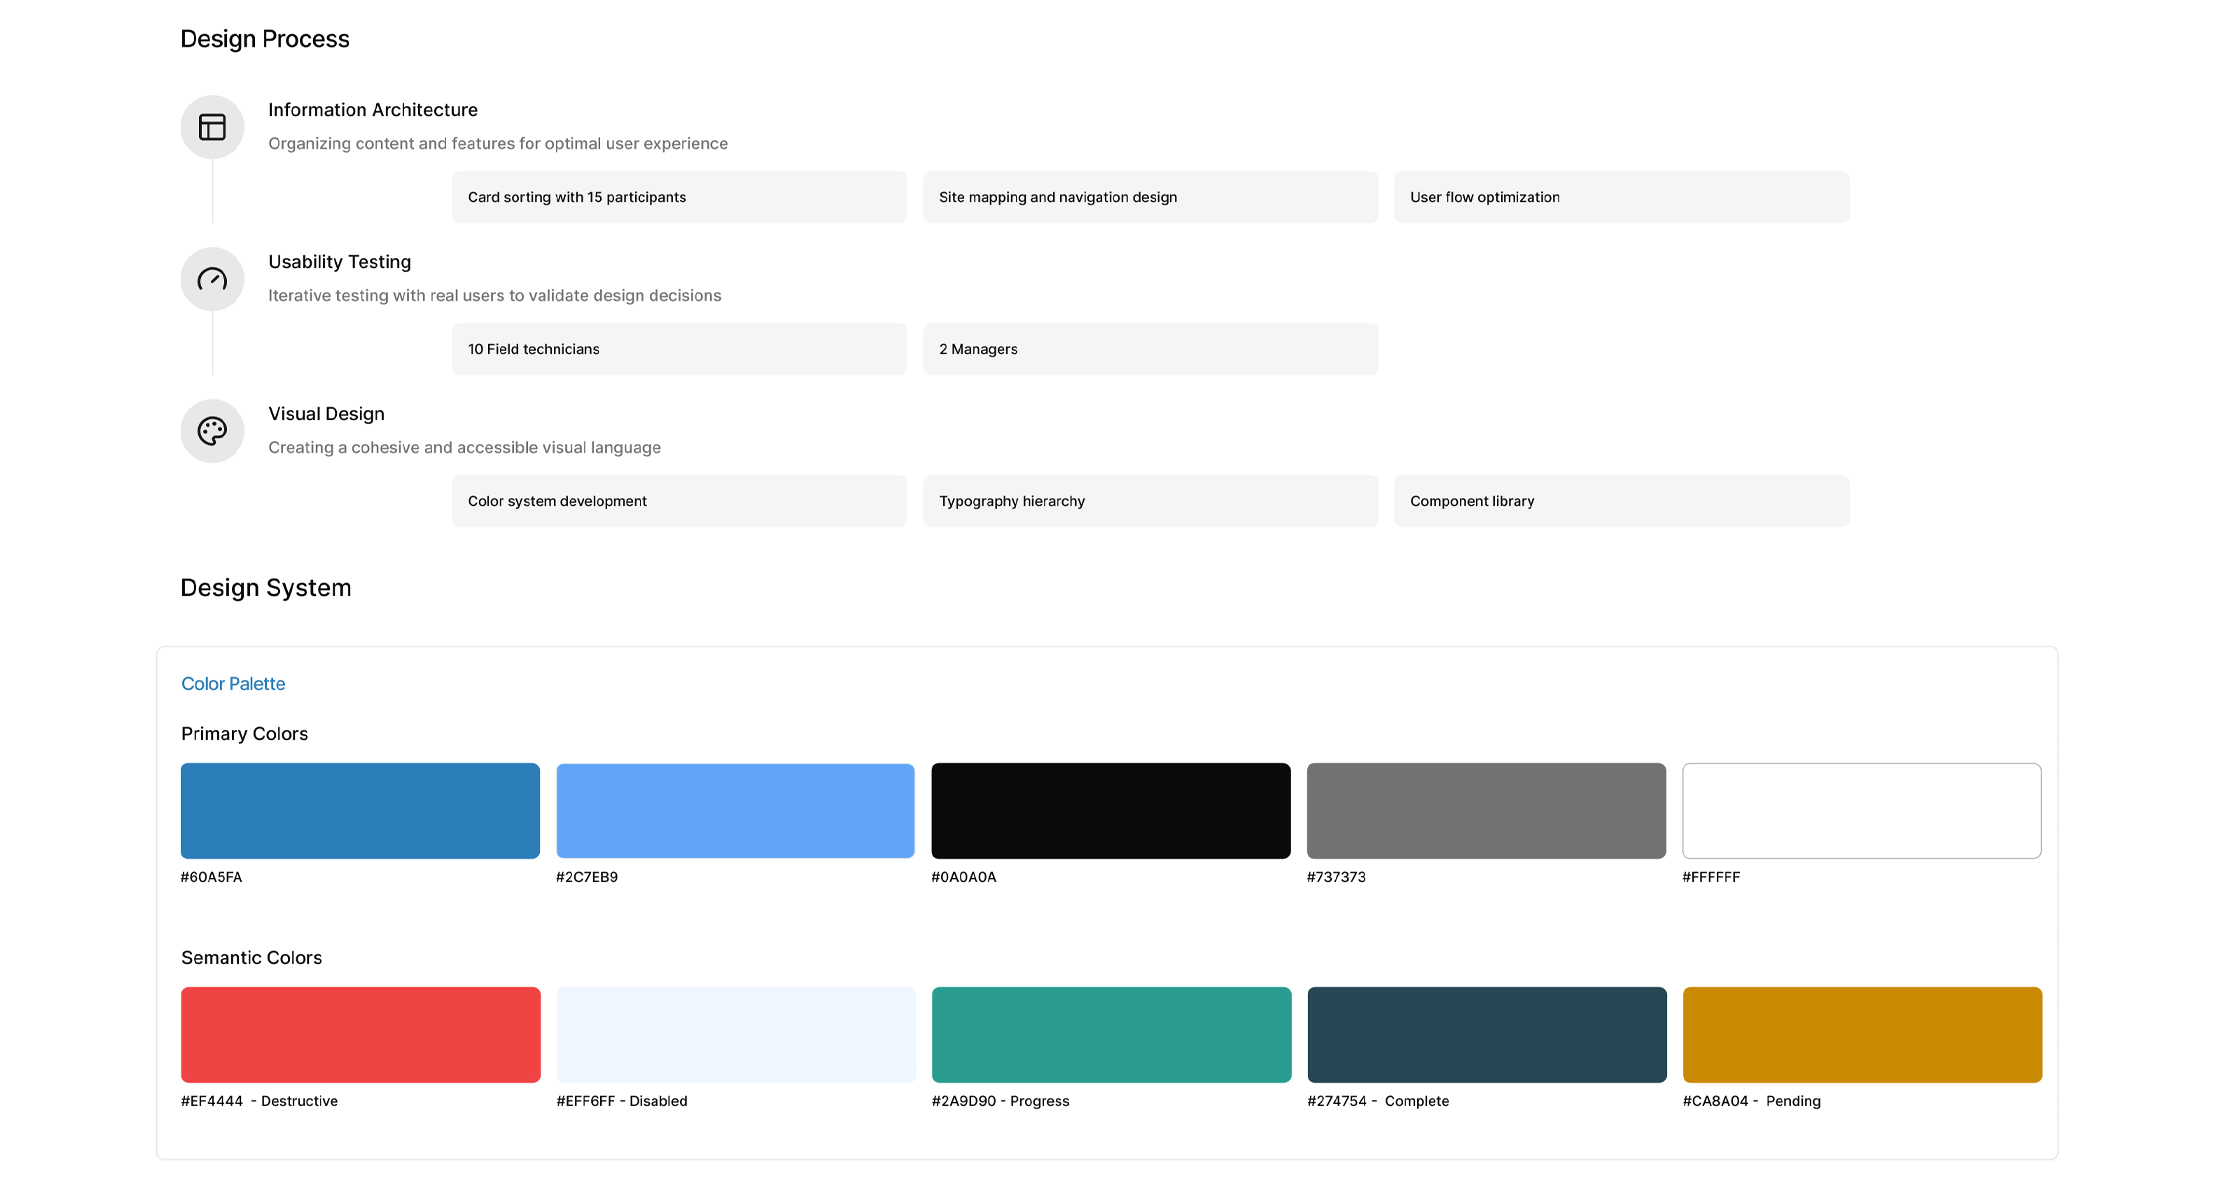Viewport: 2213px width, 1196px height.
Task: Click the Component library chip
Action: tap(1621, 501)
